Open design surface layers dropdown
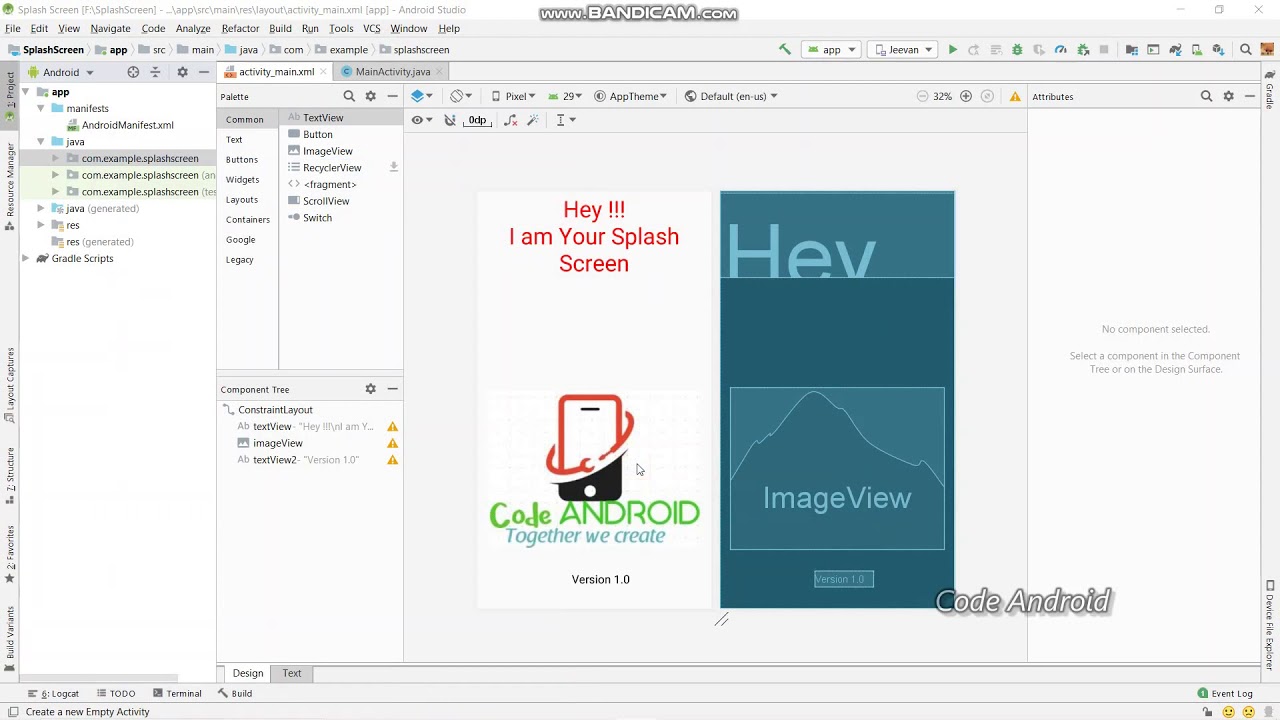Image resolution: width=1280 pixels, height=720 pixels. click(421, 96)
